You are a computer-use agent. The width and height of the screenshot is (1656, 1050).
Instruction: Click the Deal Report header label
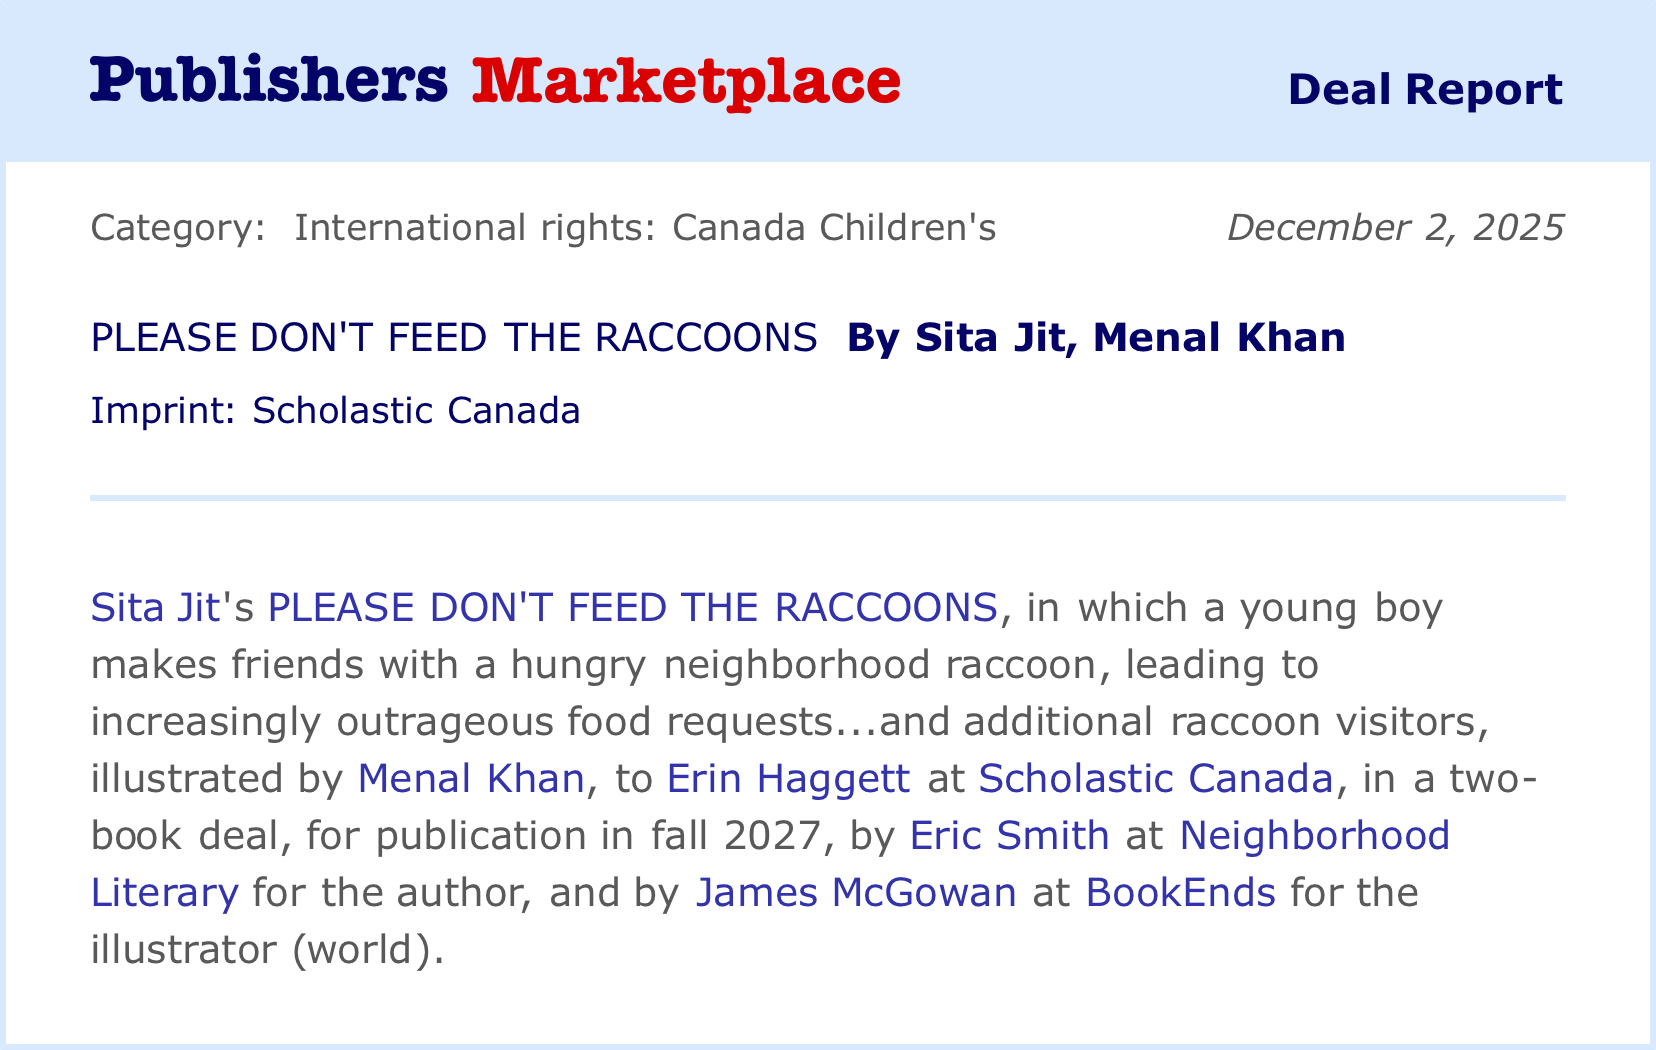[1424, 89]
